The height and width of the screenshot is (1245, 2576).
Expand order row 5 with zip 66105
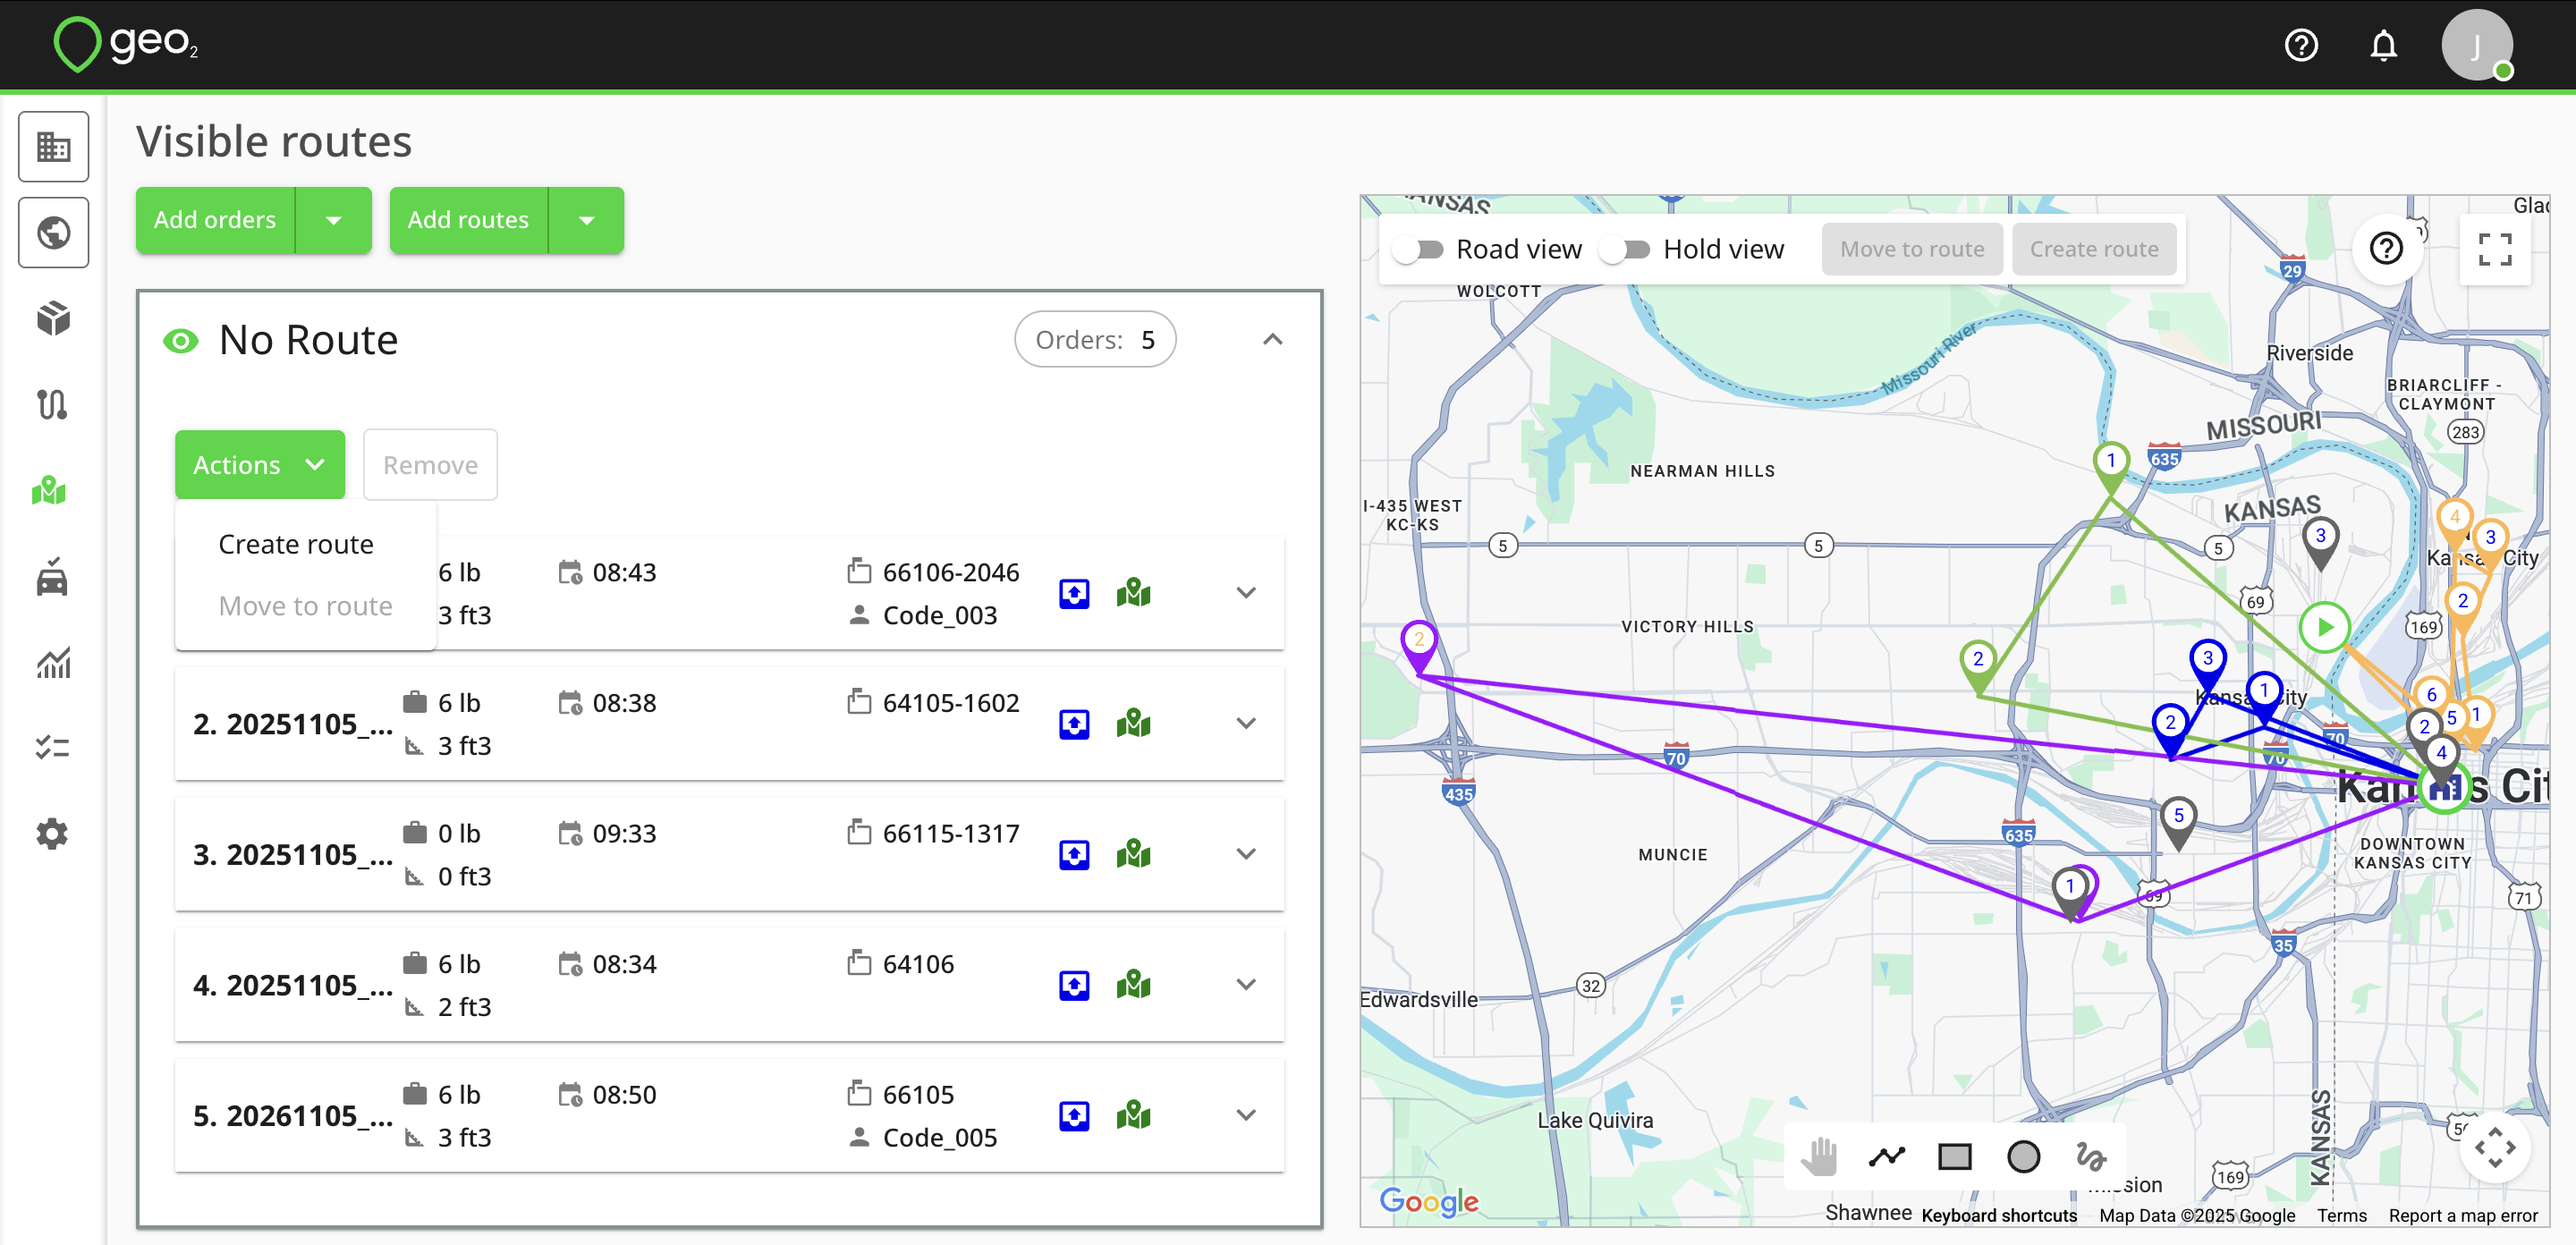[x=1246, y=1115]
